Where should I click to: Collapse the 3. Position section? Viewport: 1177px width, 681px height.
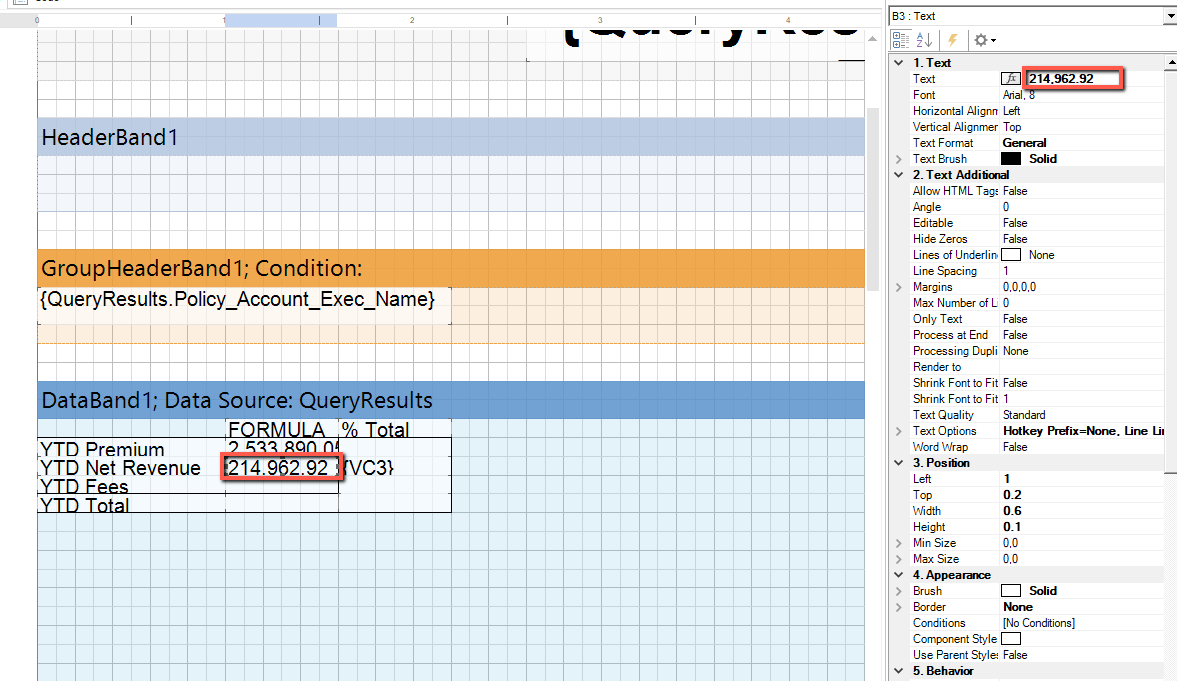[898, 463]
